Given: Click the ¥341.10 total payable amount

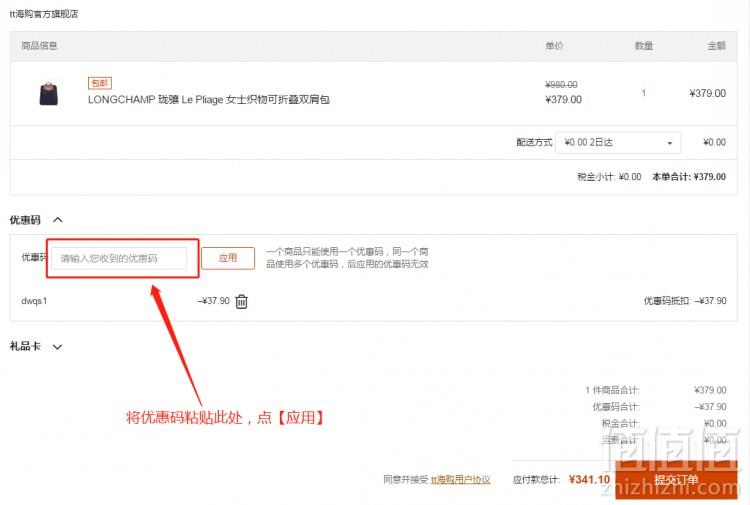Looking at the screenshot, I should pos(589,479).
